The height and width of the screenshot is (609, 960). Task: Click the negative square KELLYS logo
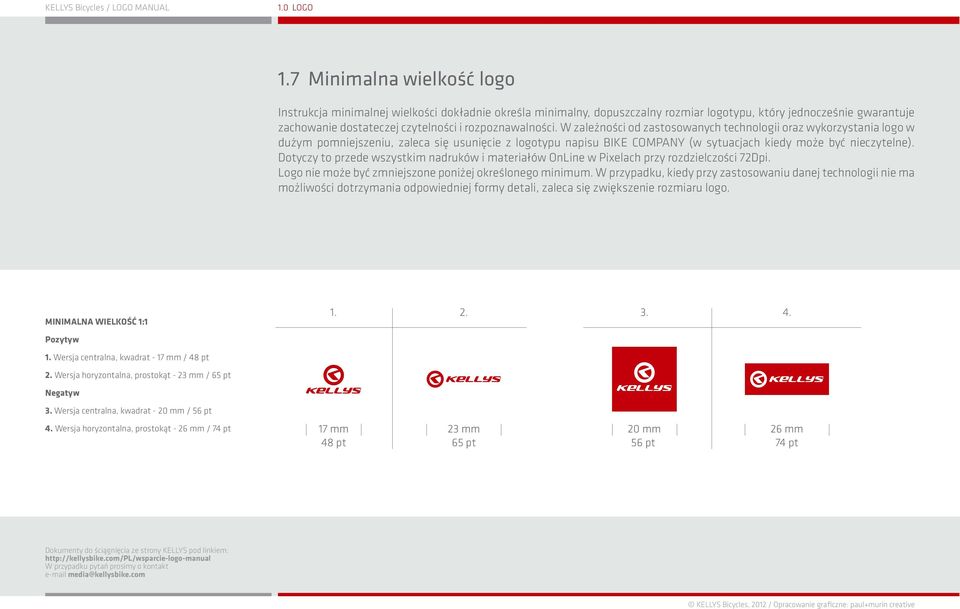(x=644, y=379)
